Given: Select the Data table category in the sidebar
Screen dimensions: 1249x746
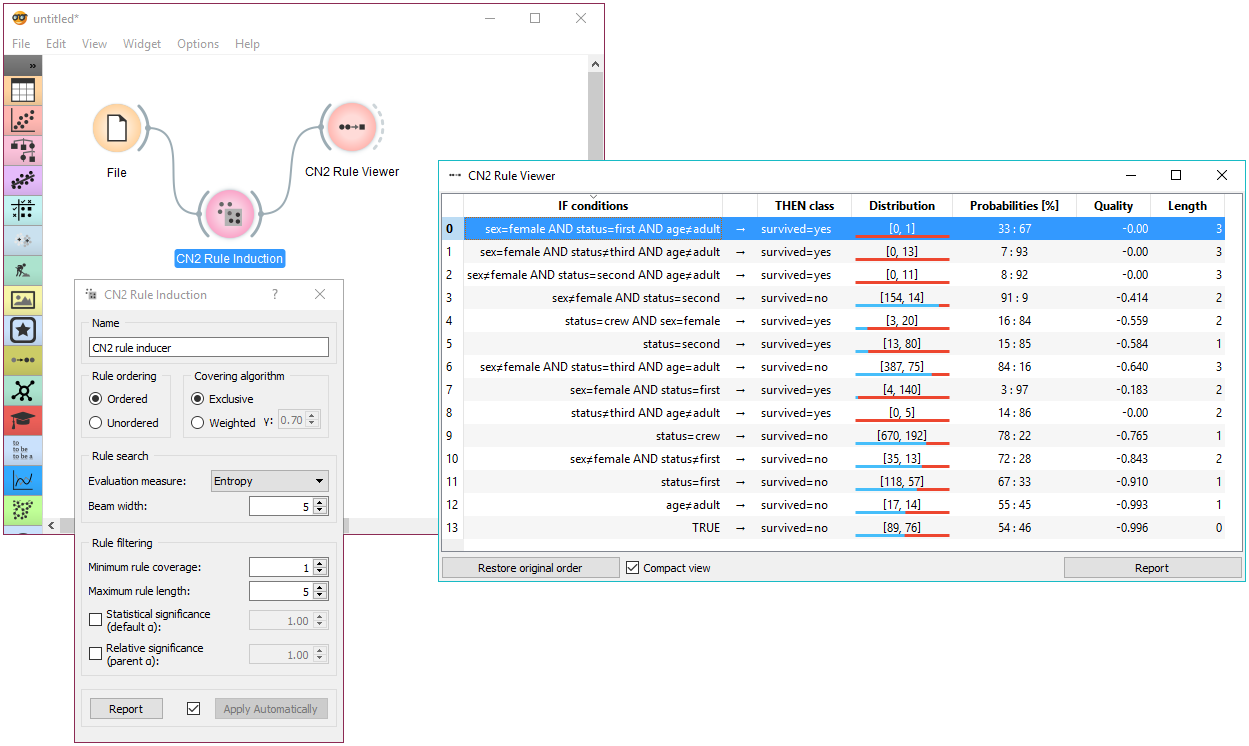Looking at the screenshot, I should coord(22,90).
